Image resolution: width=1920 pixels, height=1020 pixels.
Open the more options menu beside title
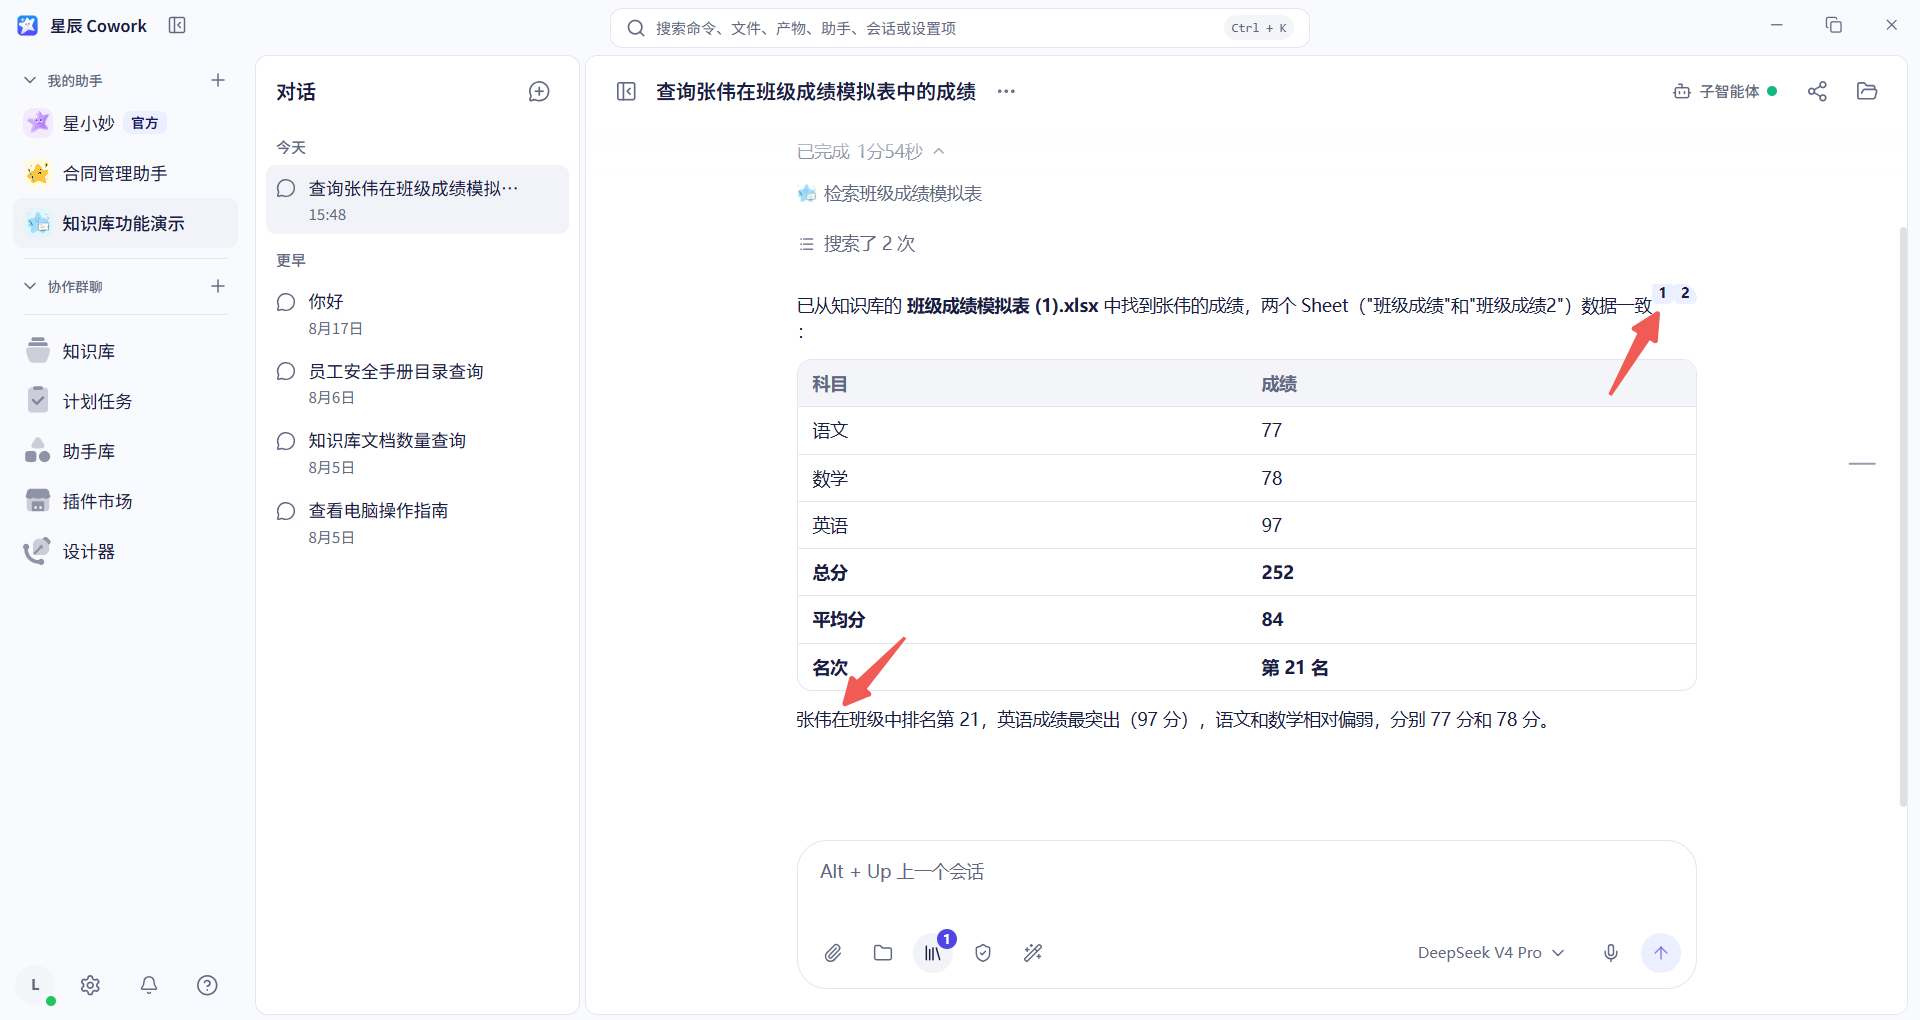pos(1006,92)
